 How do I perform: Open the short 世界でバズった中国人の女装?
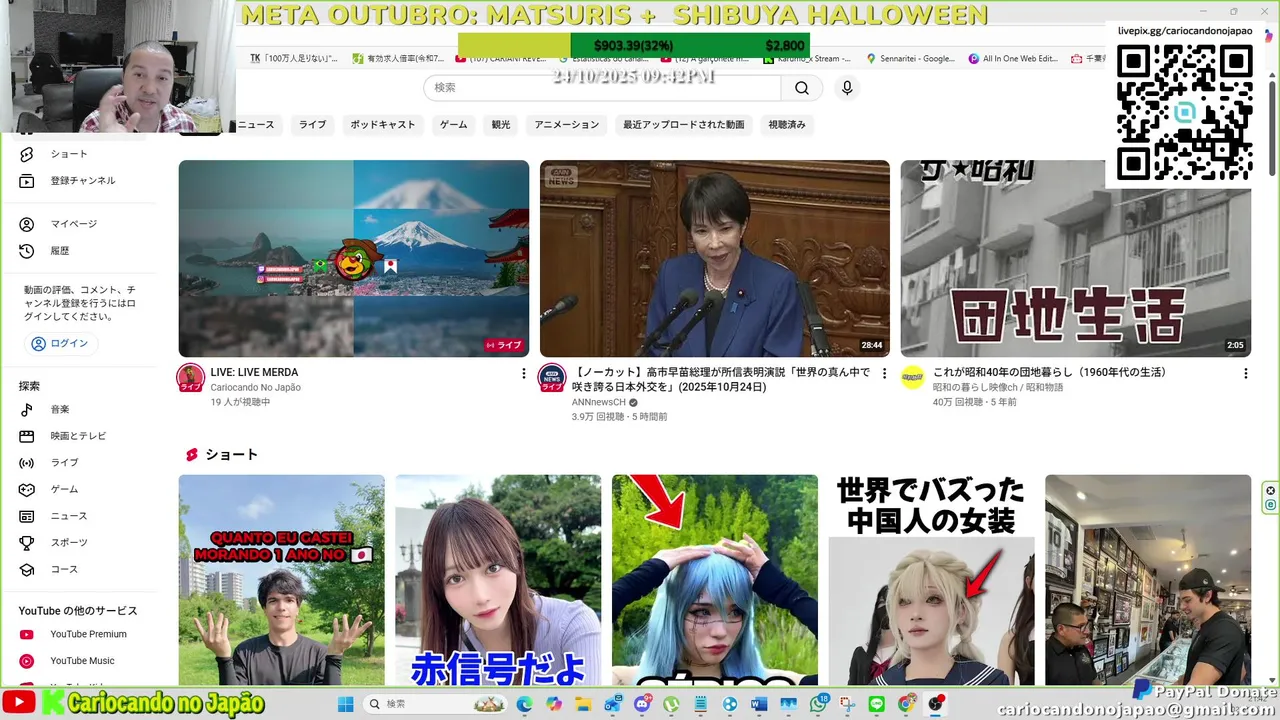(931, 580)
